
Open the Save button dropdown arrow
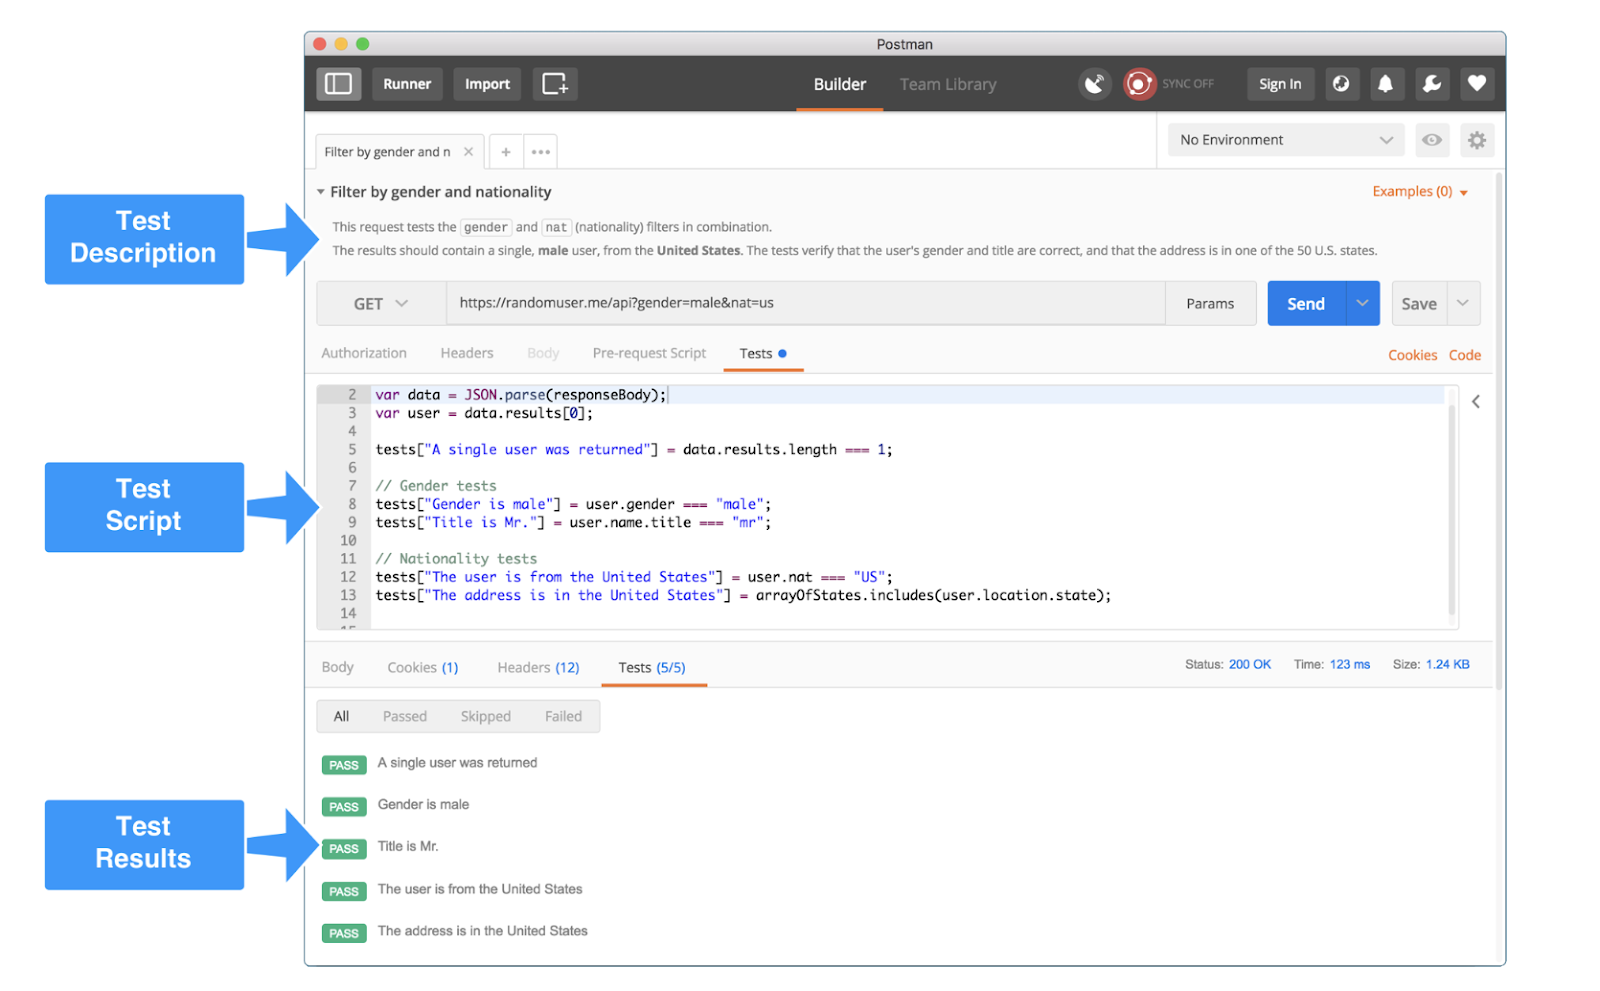[x=1463, y=304]
